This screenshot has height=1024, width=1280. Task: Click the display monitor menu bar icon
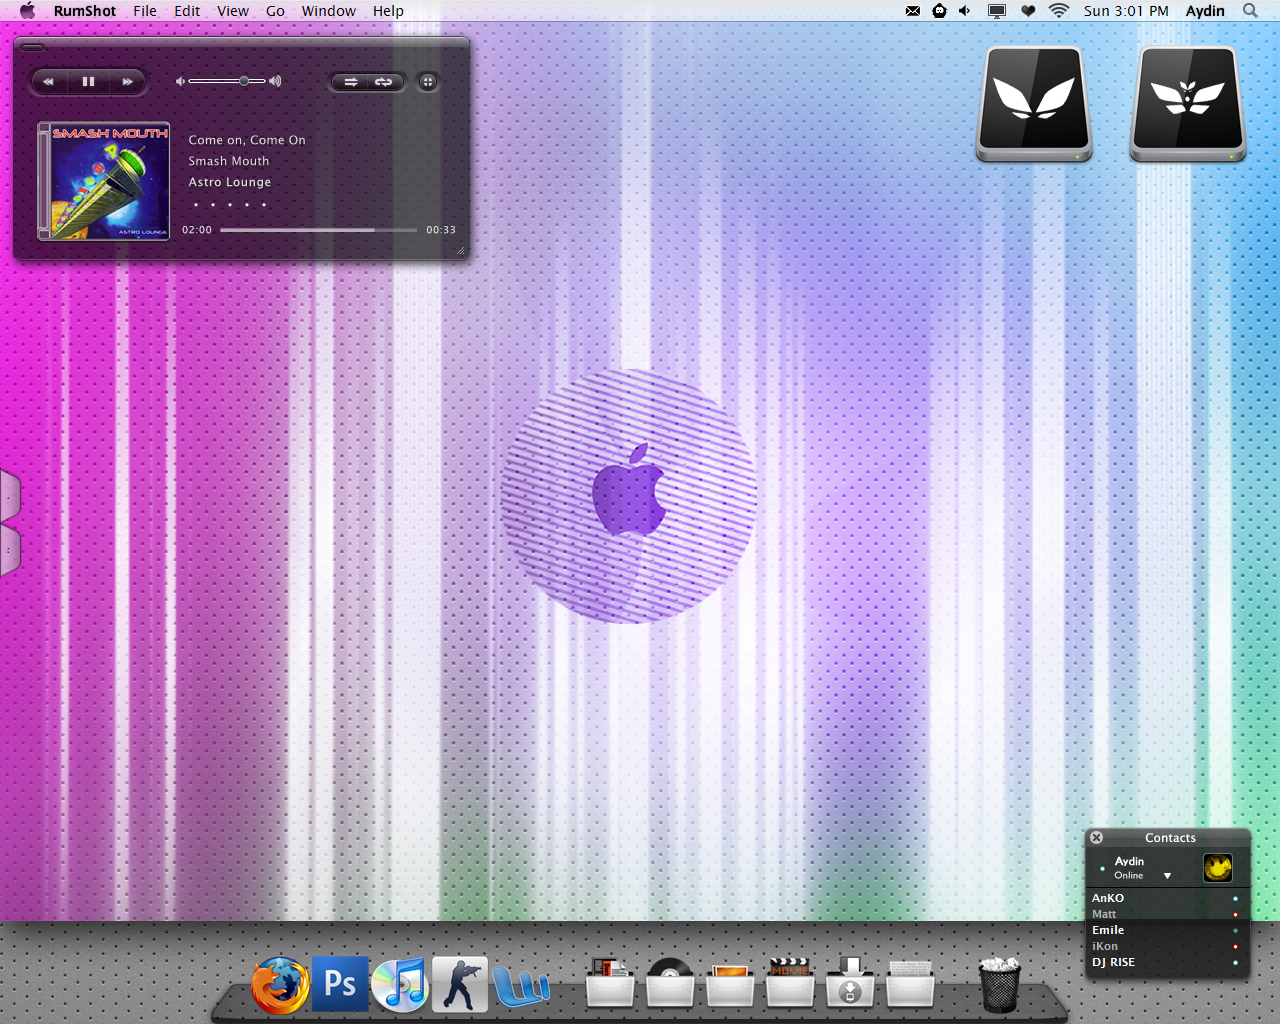click(x=997, y=11)
